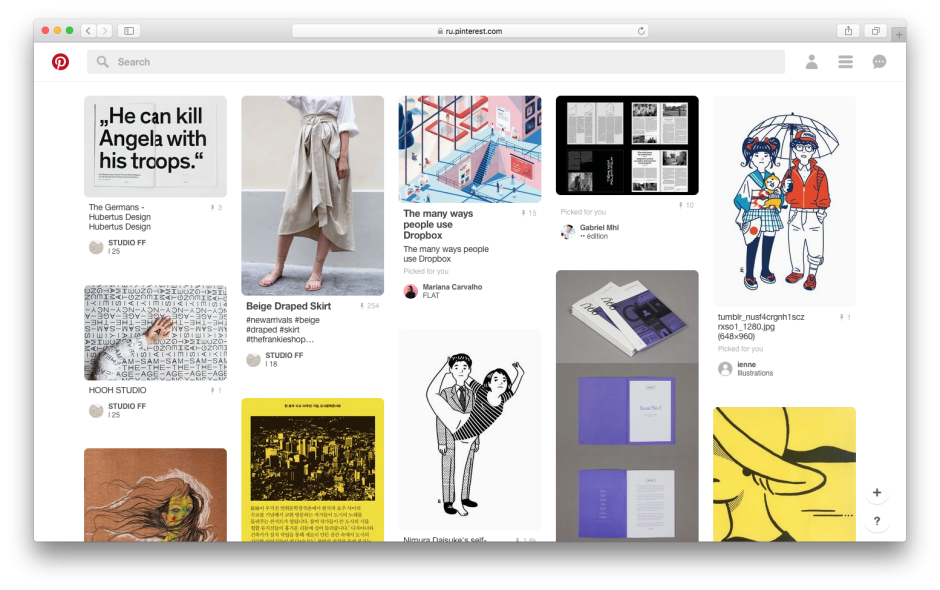Screen dimensions: 940x590
Task: Click the #newarrivals #beige hashtag description
Action: tap(282, 330)
